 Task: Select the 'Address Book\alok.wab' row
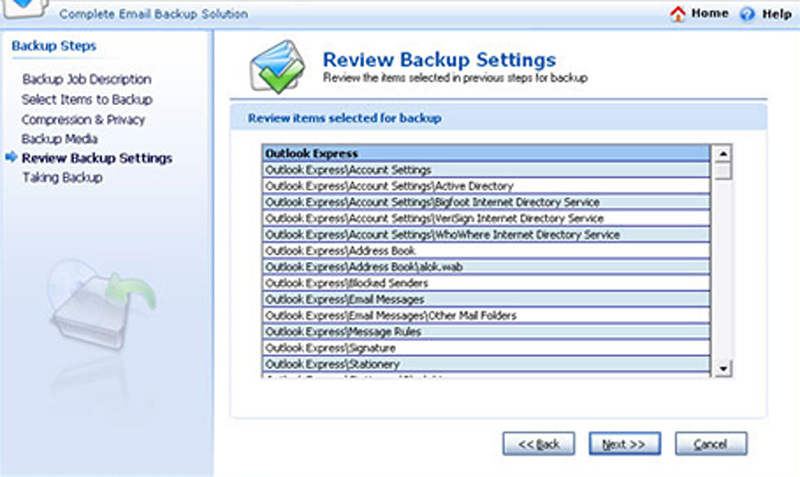486,267
